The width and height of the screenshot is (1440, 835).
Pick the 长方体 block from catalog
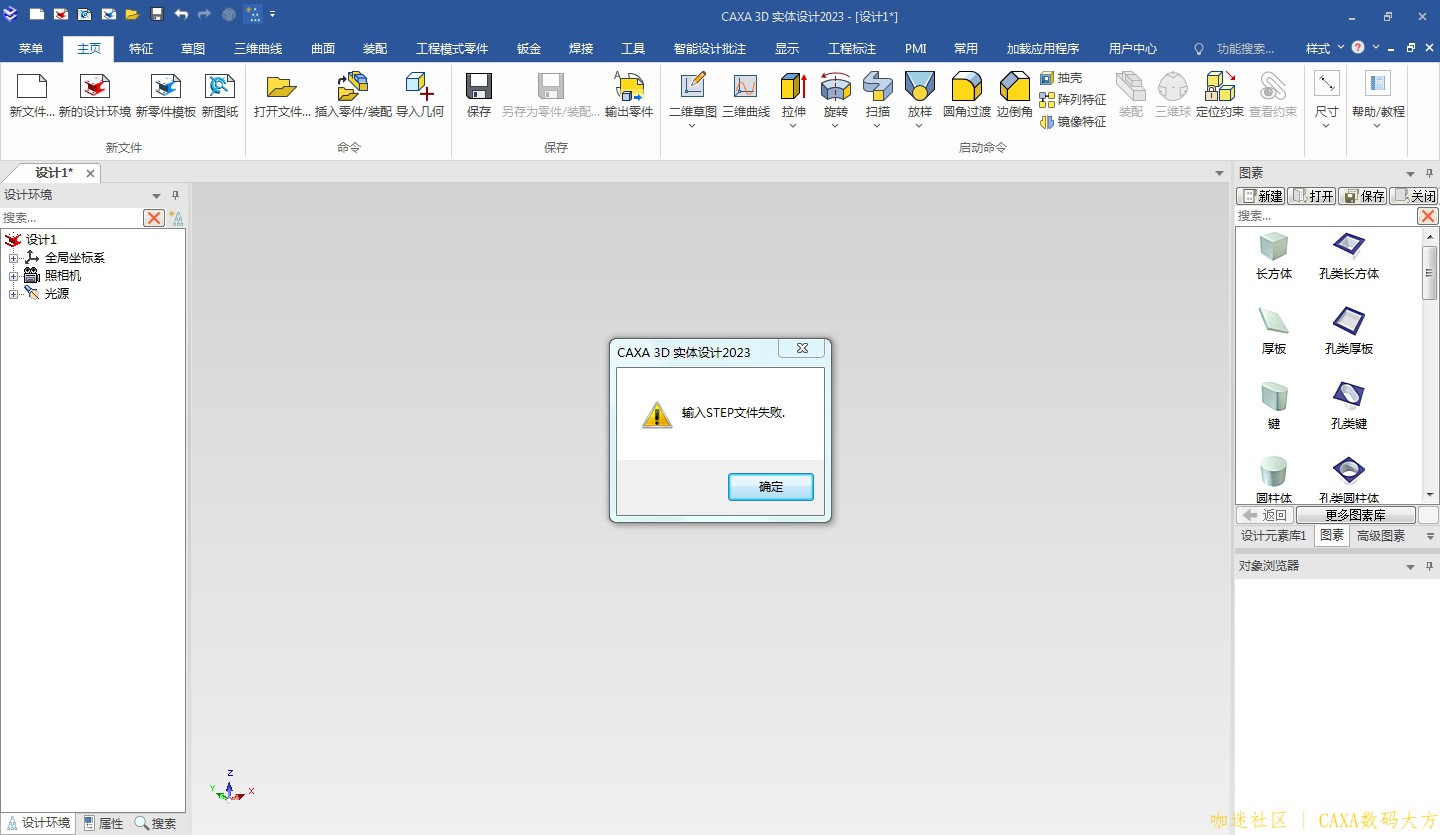(1274, 256)
